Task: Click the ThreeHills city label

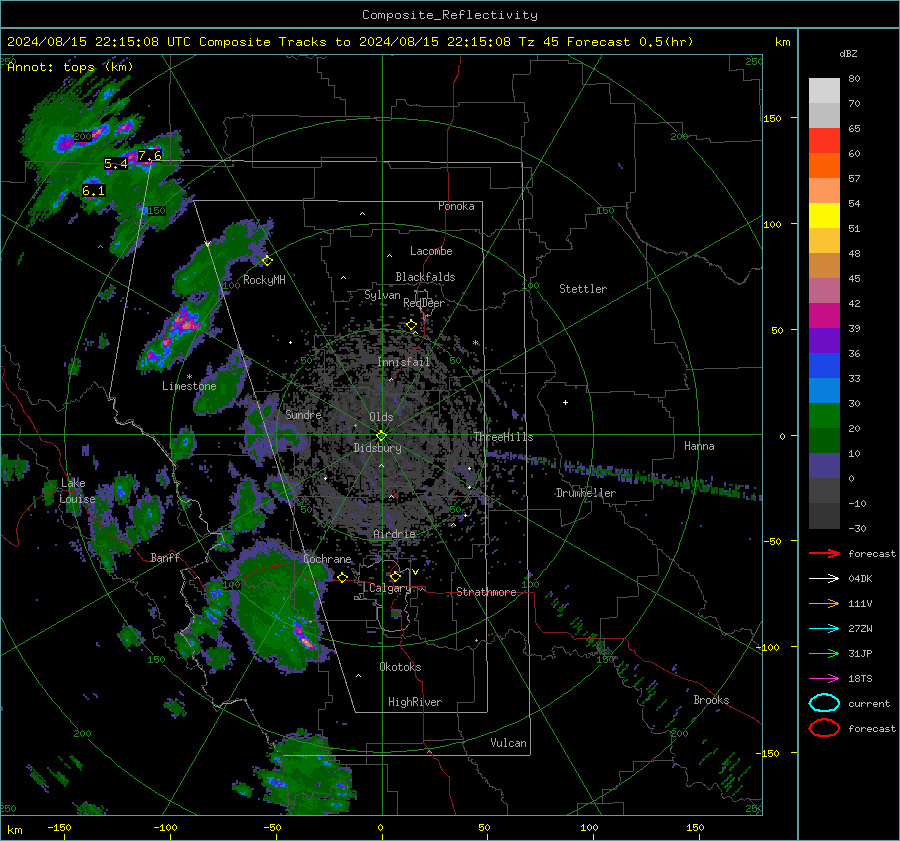Action: point(503,437)
